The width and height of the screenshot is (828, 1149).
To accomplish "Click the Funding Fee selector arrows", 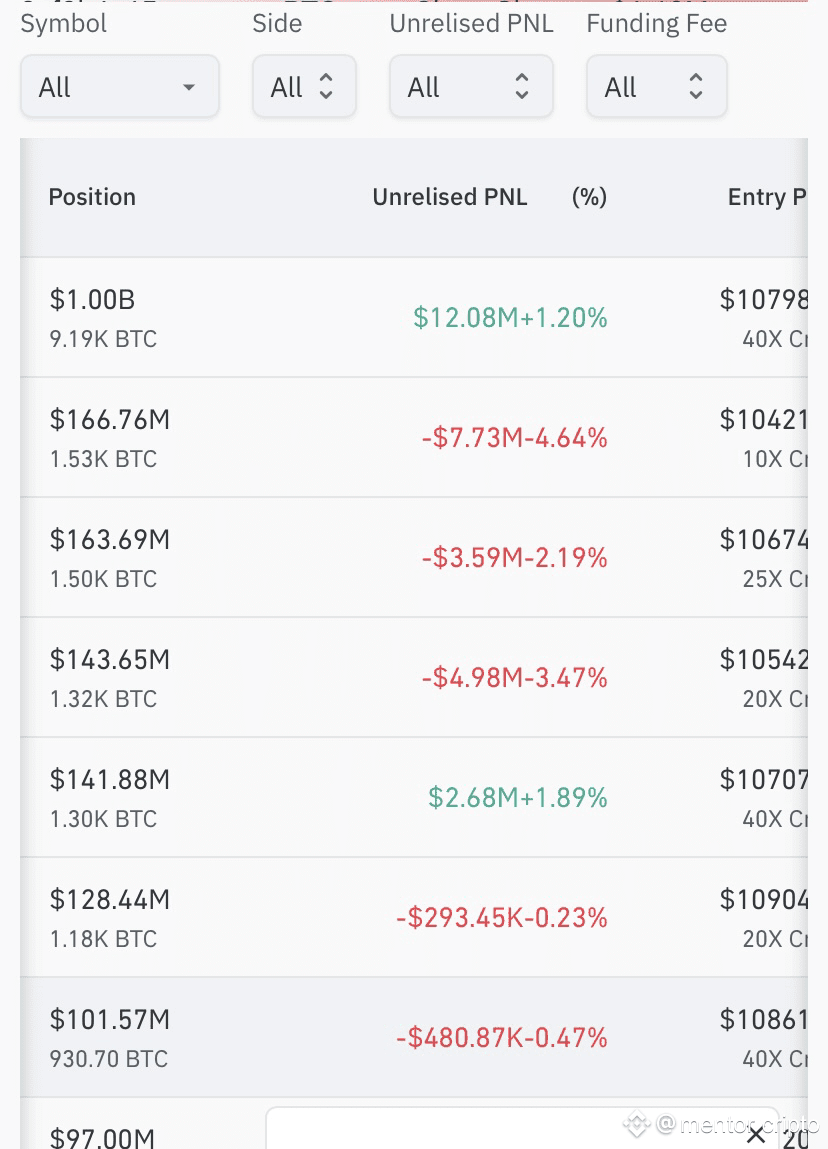I will click(x=696, y=86).
